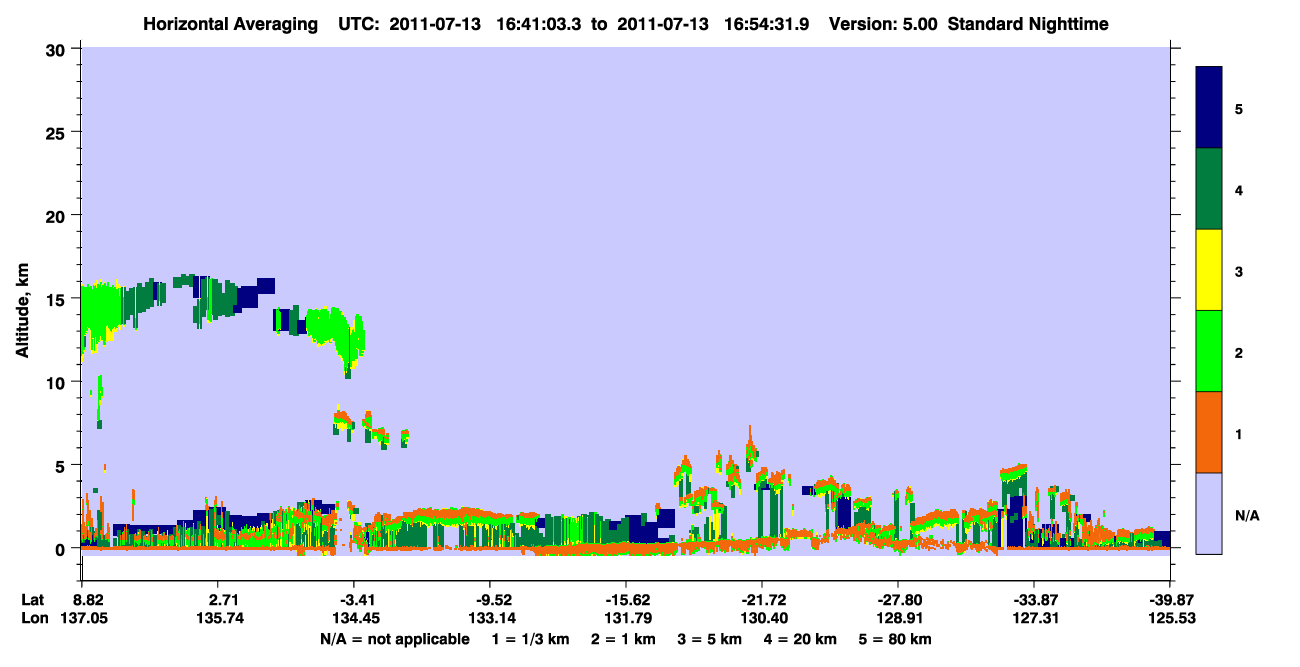Image resolution: width=1300 pixels, height=667 pixels.
Task: Click the 'Version: 5.00' text
Action: (x=883, y=23)
